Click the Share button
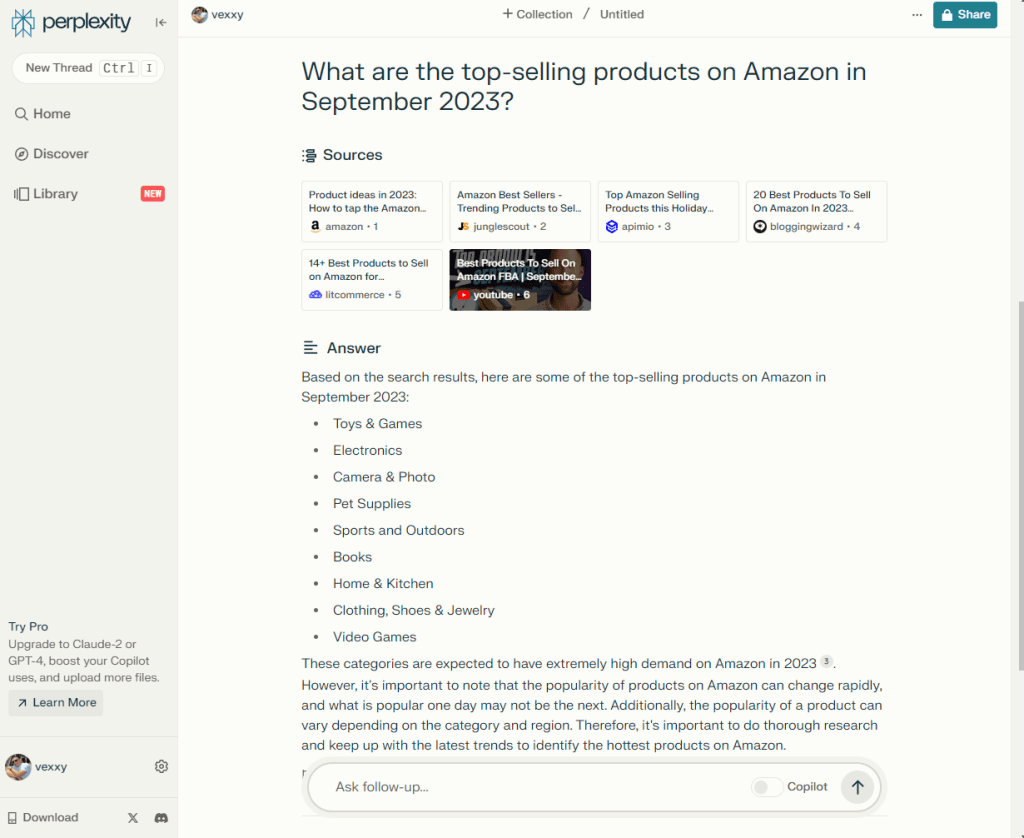The image size is (1024, 838). 965,14
